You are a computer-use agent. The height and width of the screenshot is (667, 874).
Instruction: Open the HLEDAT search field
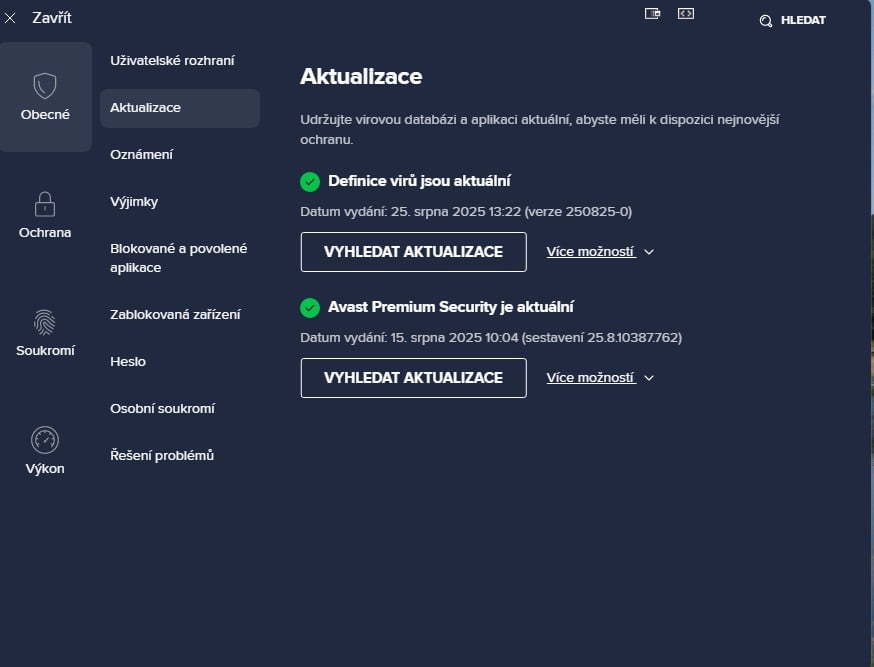coord(800,19)
